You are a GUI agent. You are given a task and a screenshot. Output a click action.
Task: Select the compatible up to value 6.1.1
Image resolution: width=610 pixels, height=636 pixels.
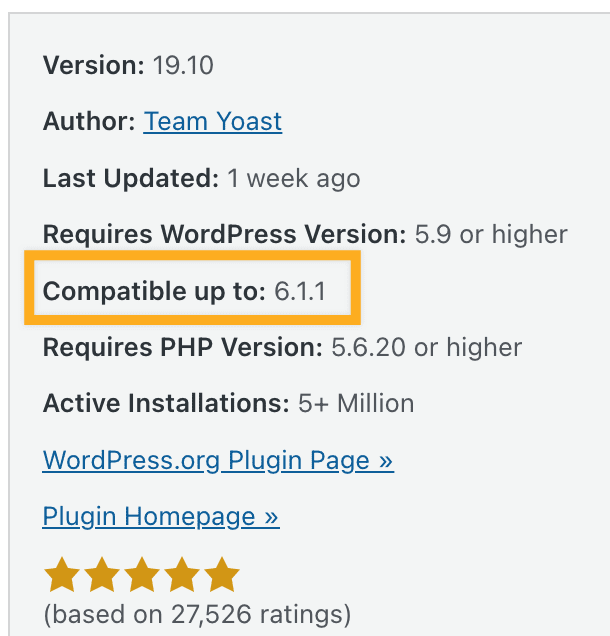(x=300, y=291)
